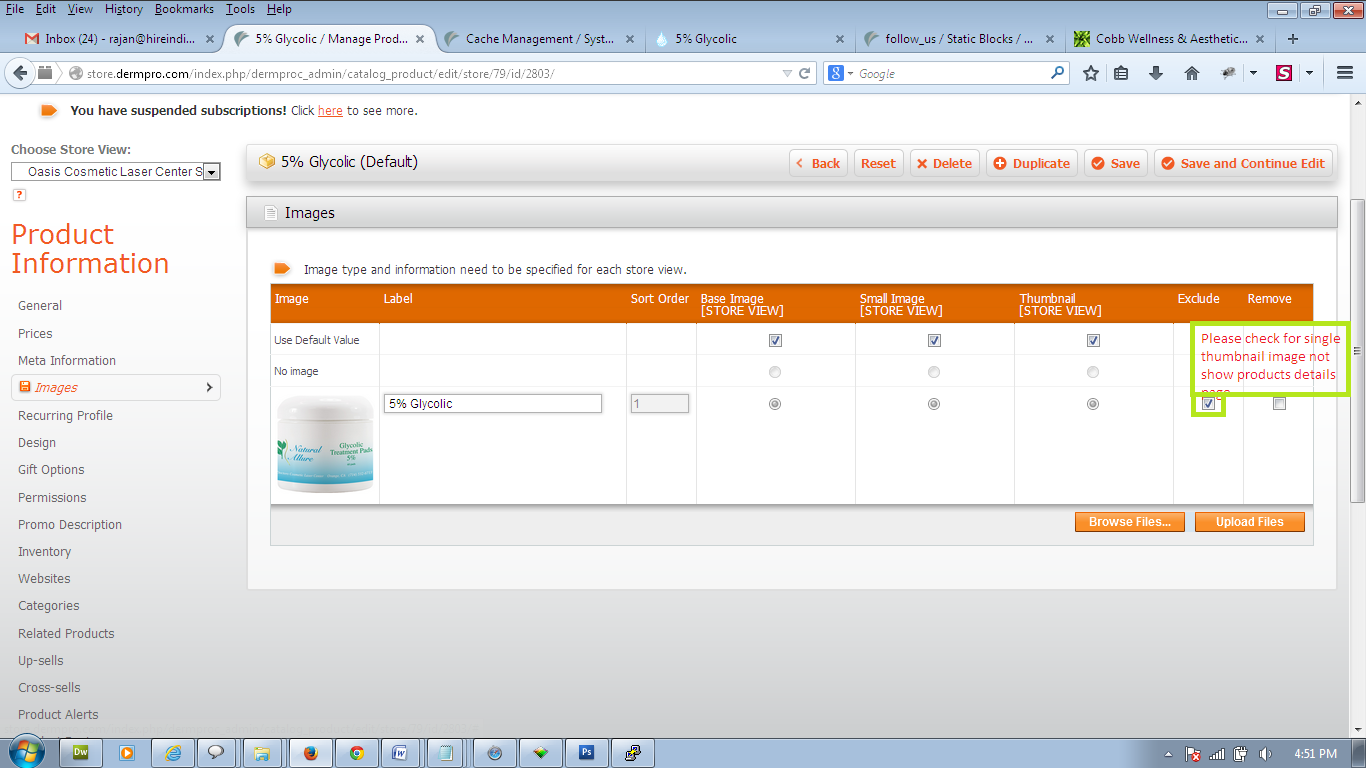Open the Inventory section
Viewport: 1366px width, 768px height.
44,552
